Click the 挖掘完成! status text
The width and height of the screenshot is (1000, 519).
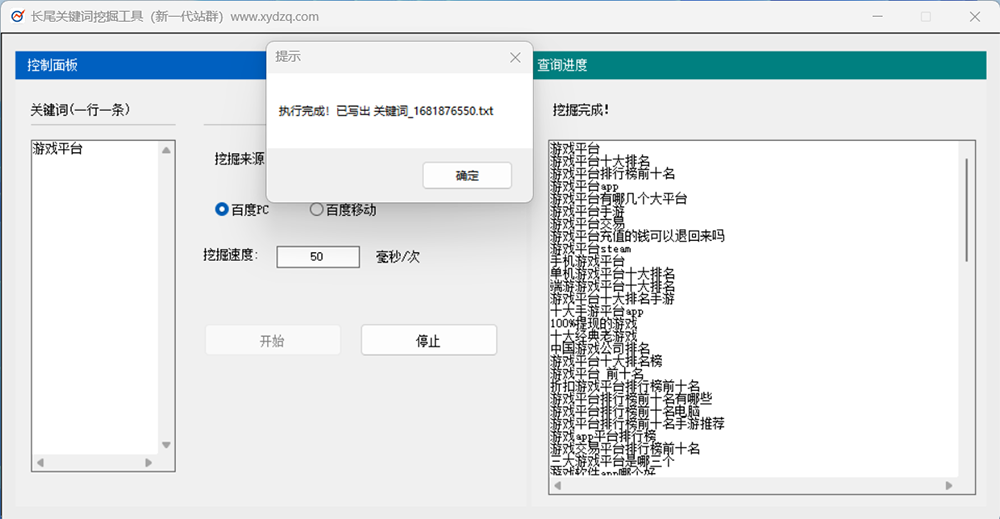click(581, 110)
